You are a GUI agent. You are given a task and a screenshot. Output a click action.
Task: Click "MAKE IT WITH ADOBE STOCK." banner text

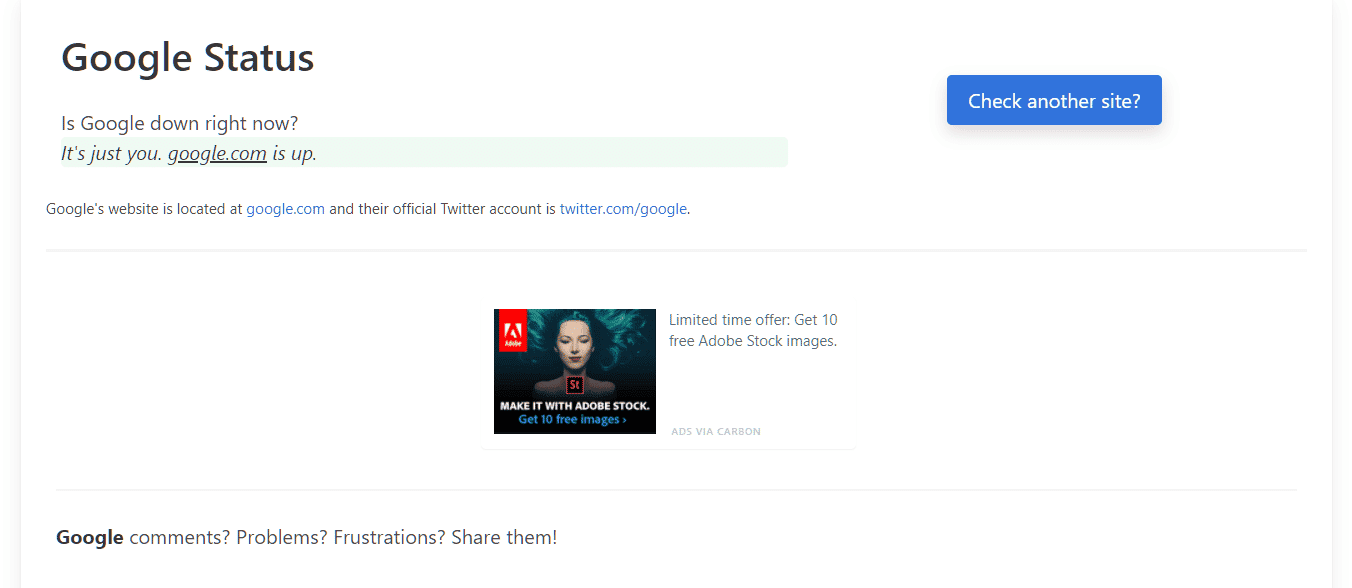(x=575, y=406)
